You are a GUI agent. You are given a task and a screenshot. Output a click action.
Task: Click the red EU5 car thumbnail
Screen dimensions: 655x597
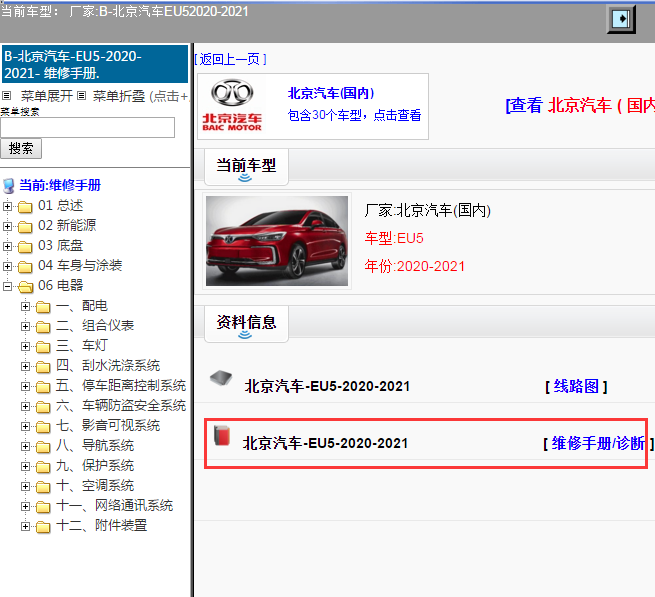pyautogui.click(x=277, y=241)
